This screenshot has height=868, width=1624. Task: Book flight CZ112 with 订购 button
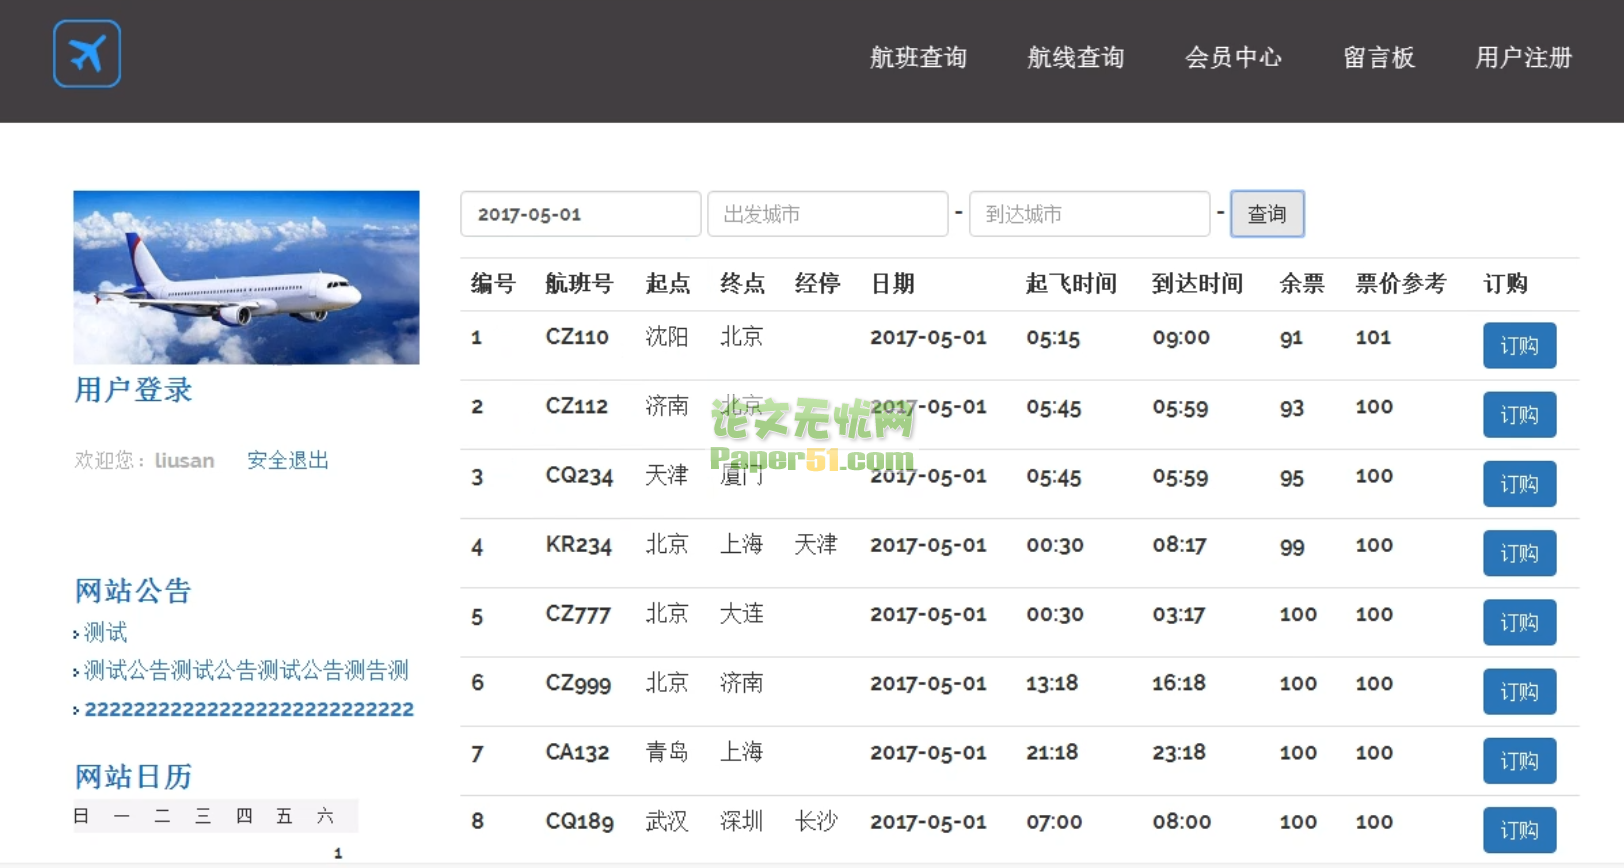click(x=1519, y=415)
